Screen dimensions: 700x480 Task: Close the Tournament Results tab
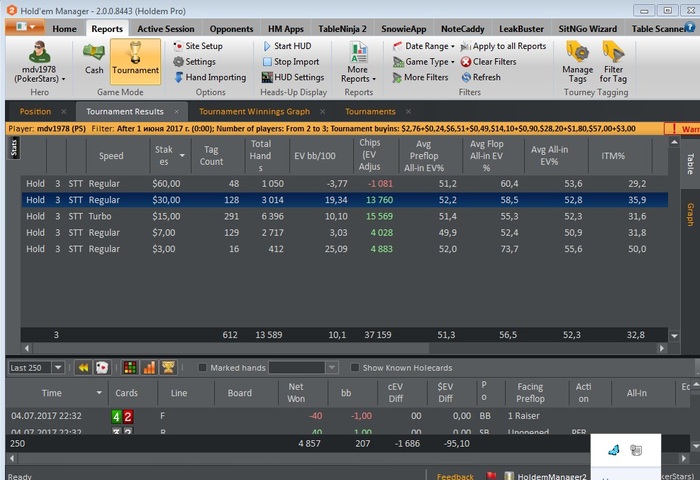(177, 112)
